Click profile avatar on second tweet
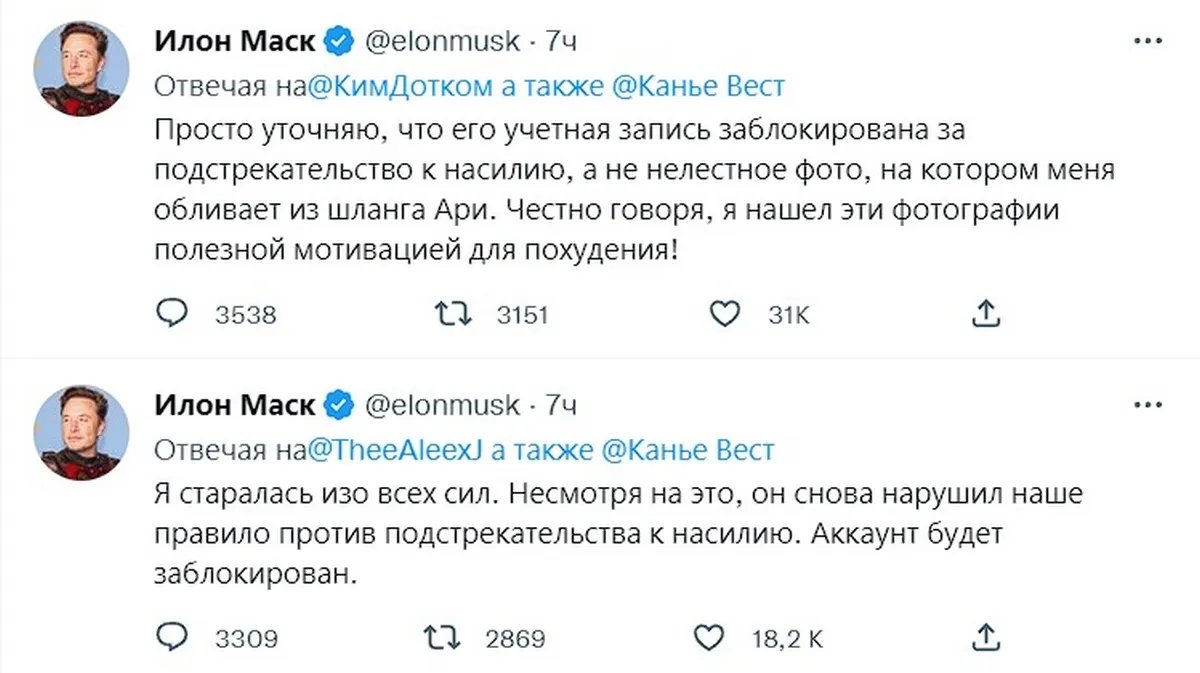The width and height of the screenshot is (1200, 673). click(x=83, y=431)
